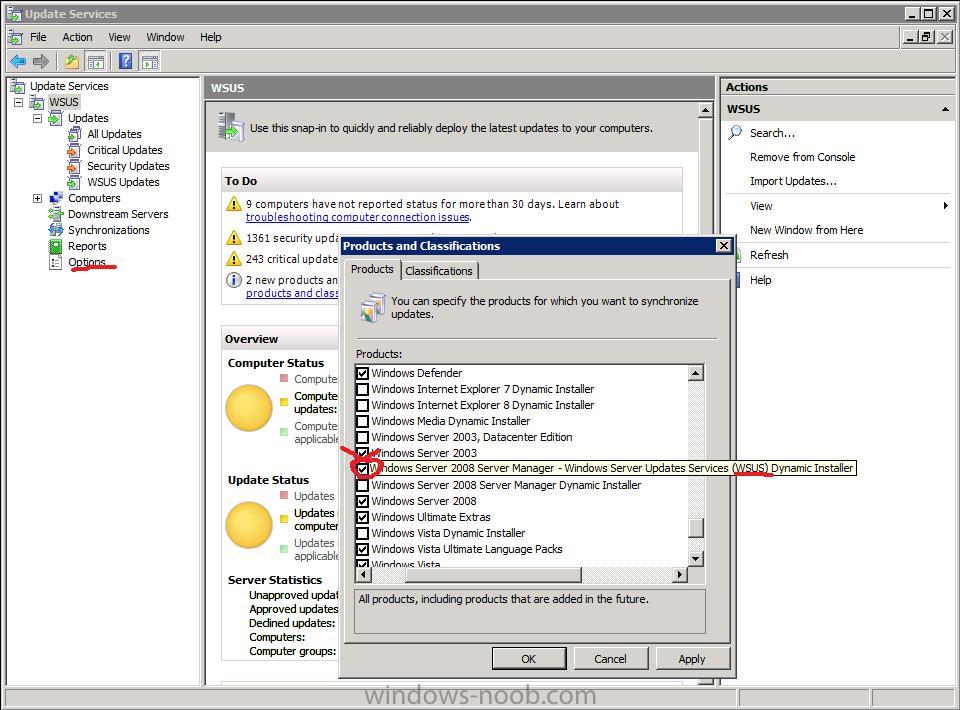Expand the Computers tree node
960x710 pixels.
click(x=37, y=198)
